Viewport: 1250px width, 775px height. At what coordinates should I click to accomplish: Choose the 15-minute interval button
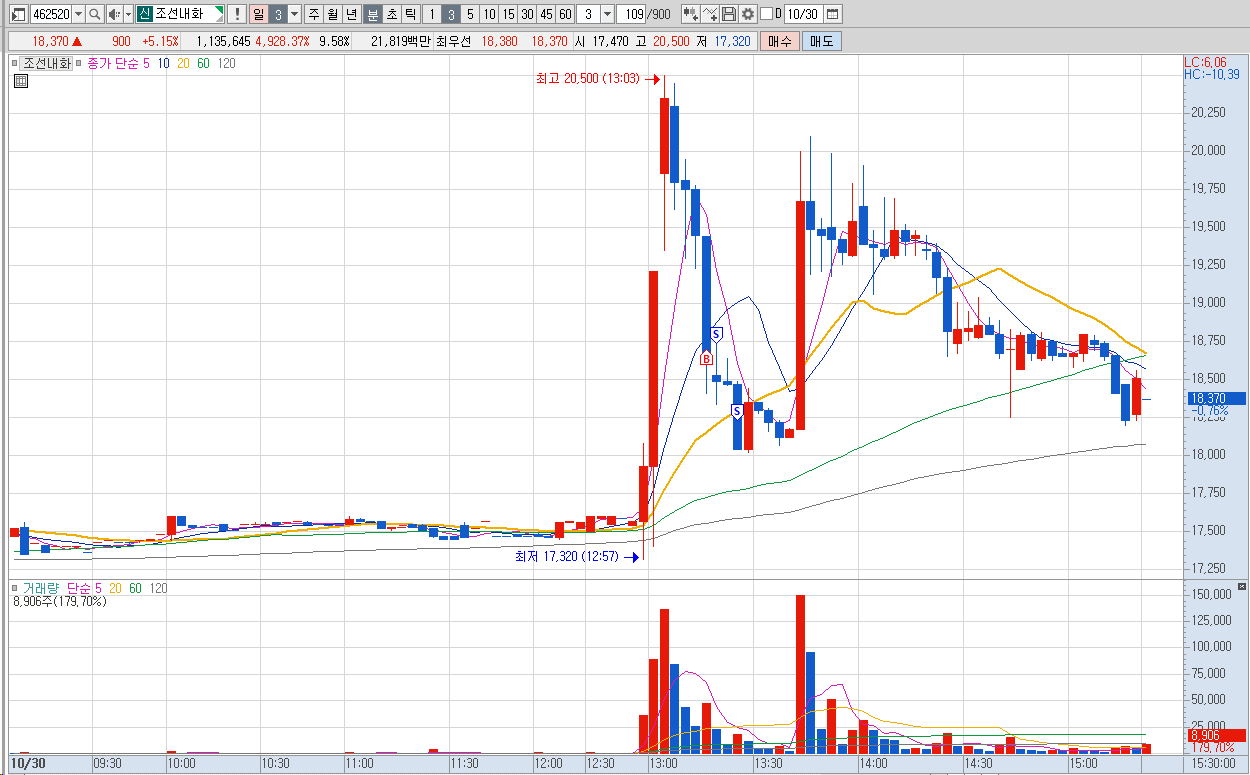(508, 14)
